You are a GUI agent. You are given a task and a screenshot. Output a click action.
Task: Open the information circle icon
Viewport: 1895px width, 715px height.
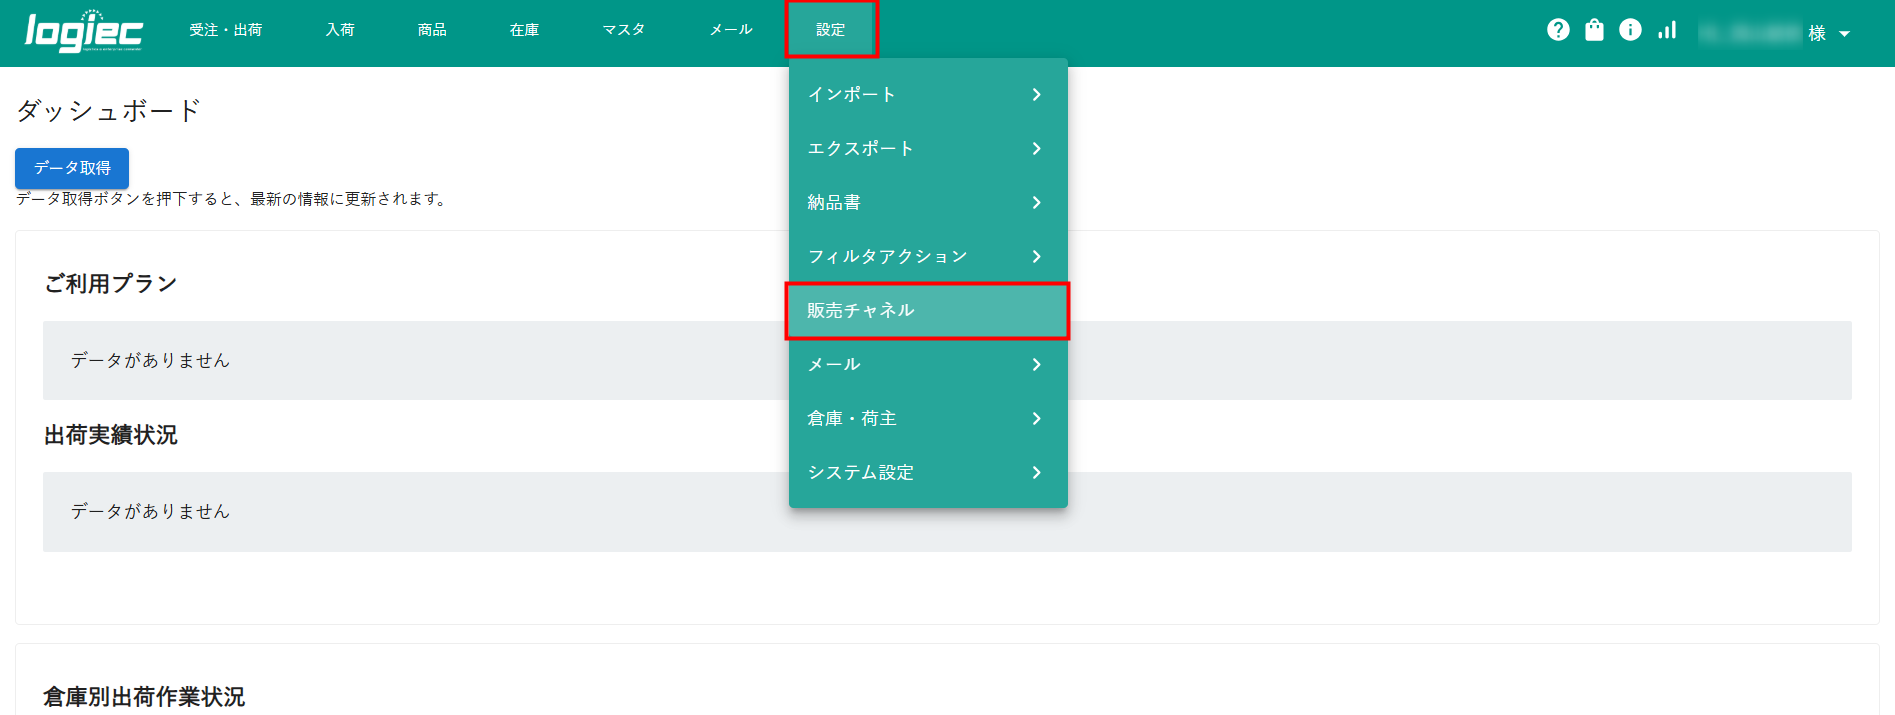coord(1630,30)
